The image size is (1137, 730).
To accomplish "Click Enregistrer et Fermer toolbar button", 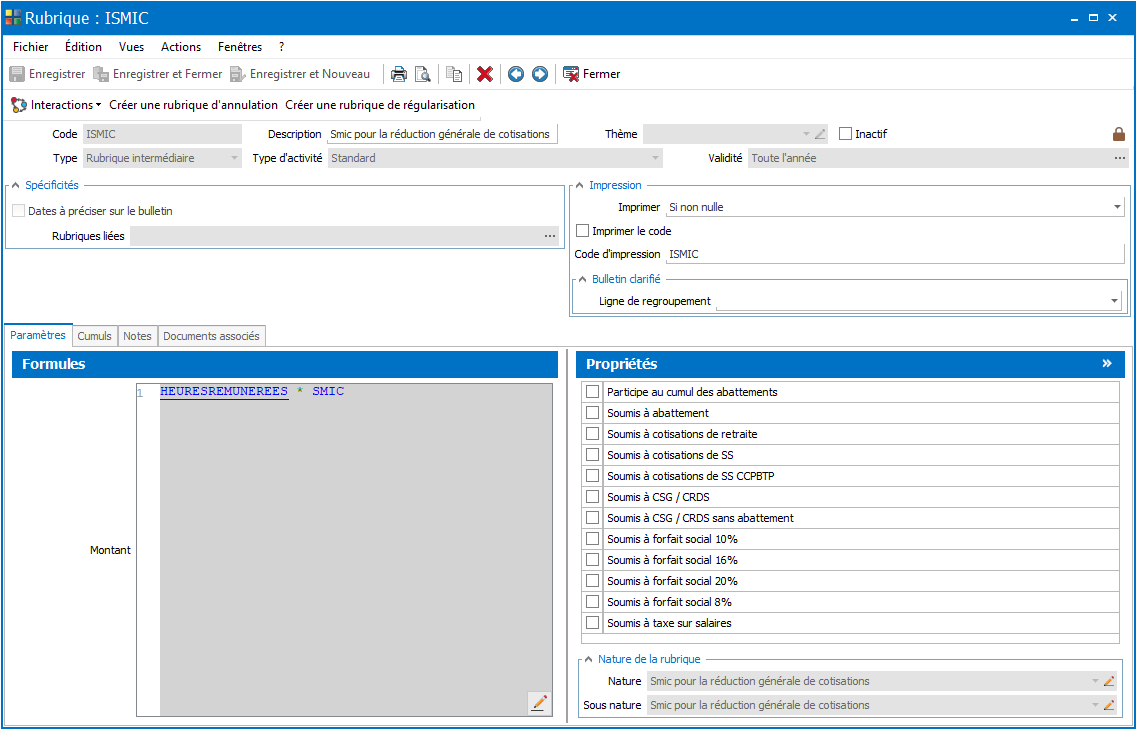I will click(158, 74).
